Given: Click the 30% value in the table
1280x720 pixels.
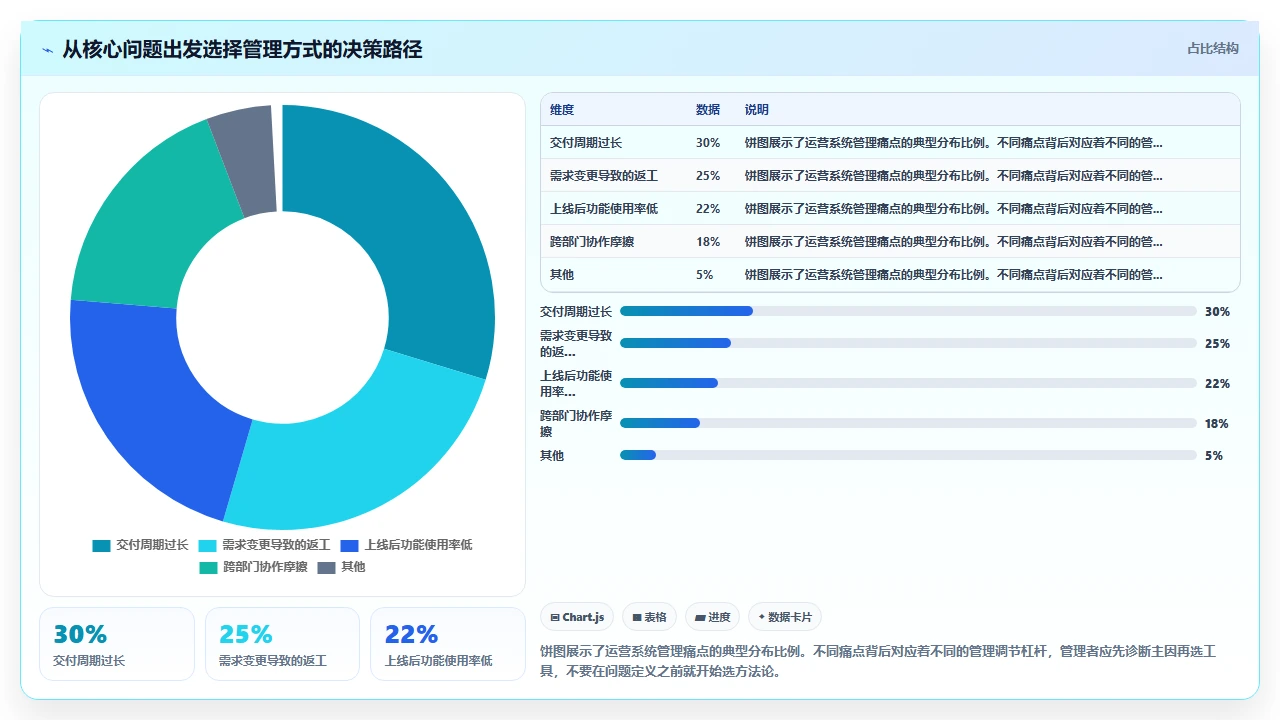Looking at the screenshot, I should click(x=708, y=143).
